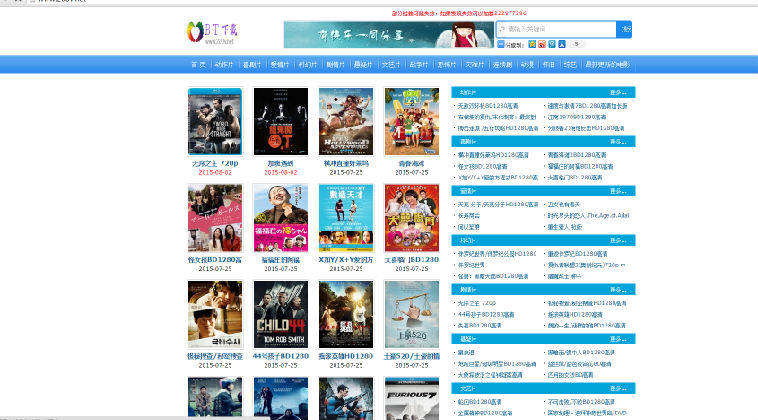Open sidebar link 长寿商会
The width and height of the screenshot is (758, 420).
click(x=469, y=216)
